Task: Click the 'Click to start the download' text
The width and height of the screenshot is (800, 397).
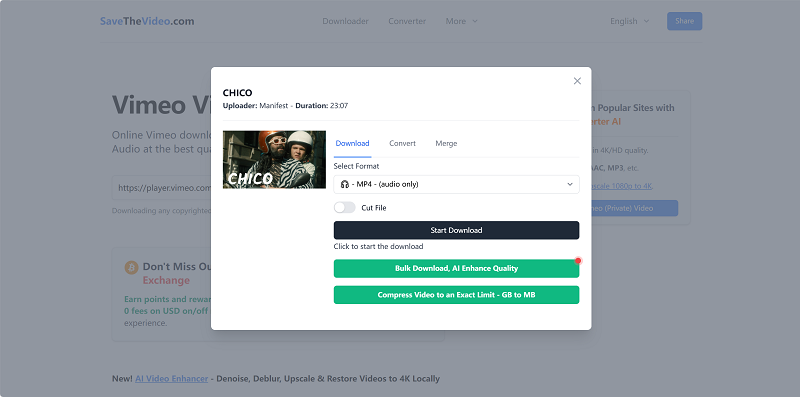Action: point(378,246)
